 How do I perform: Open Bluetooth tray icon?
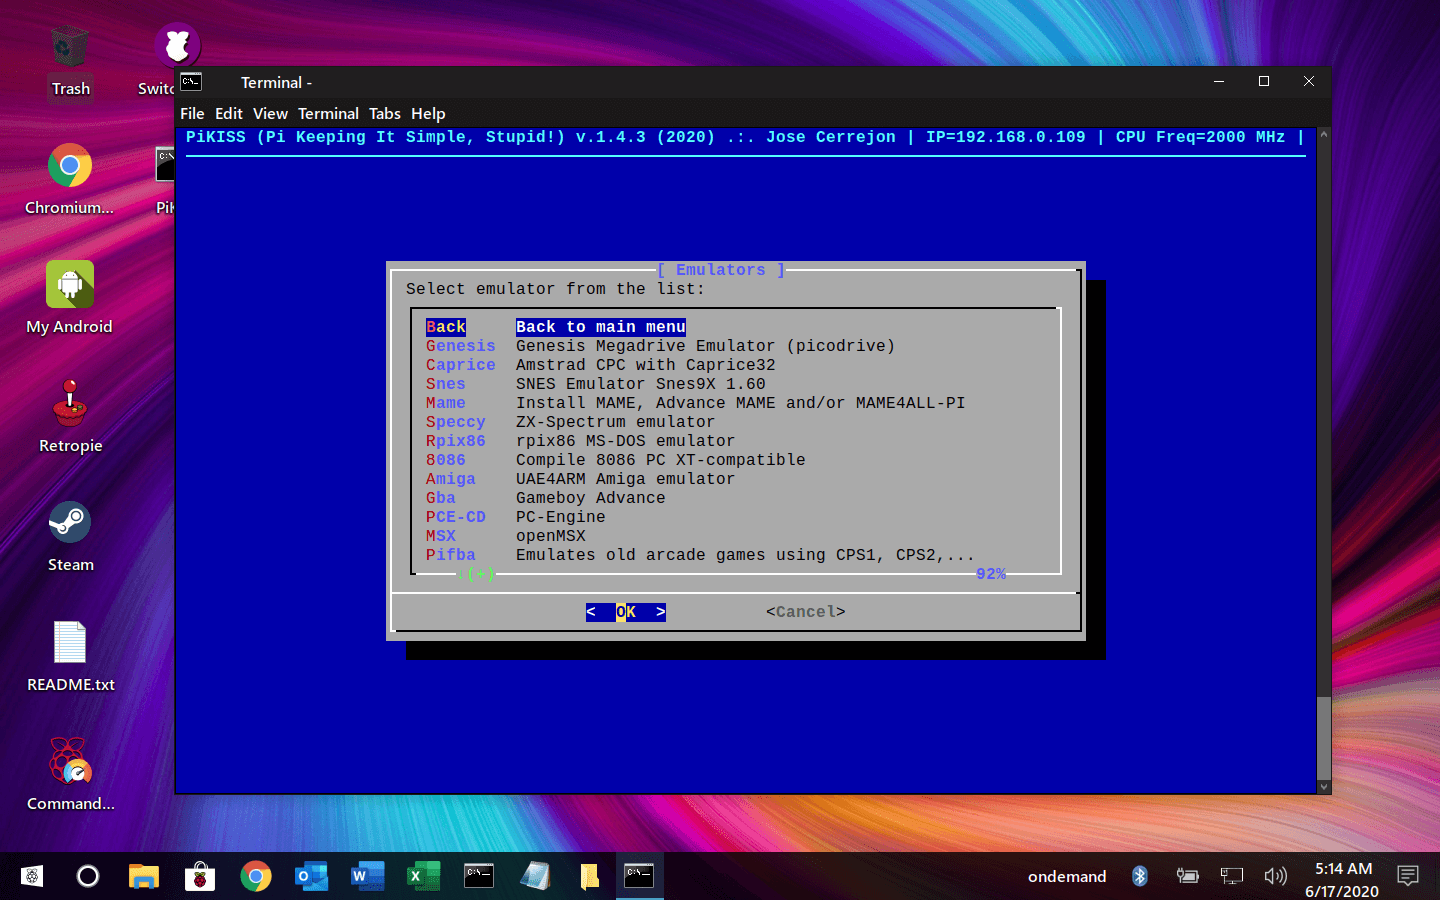pos(1139,876)
